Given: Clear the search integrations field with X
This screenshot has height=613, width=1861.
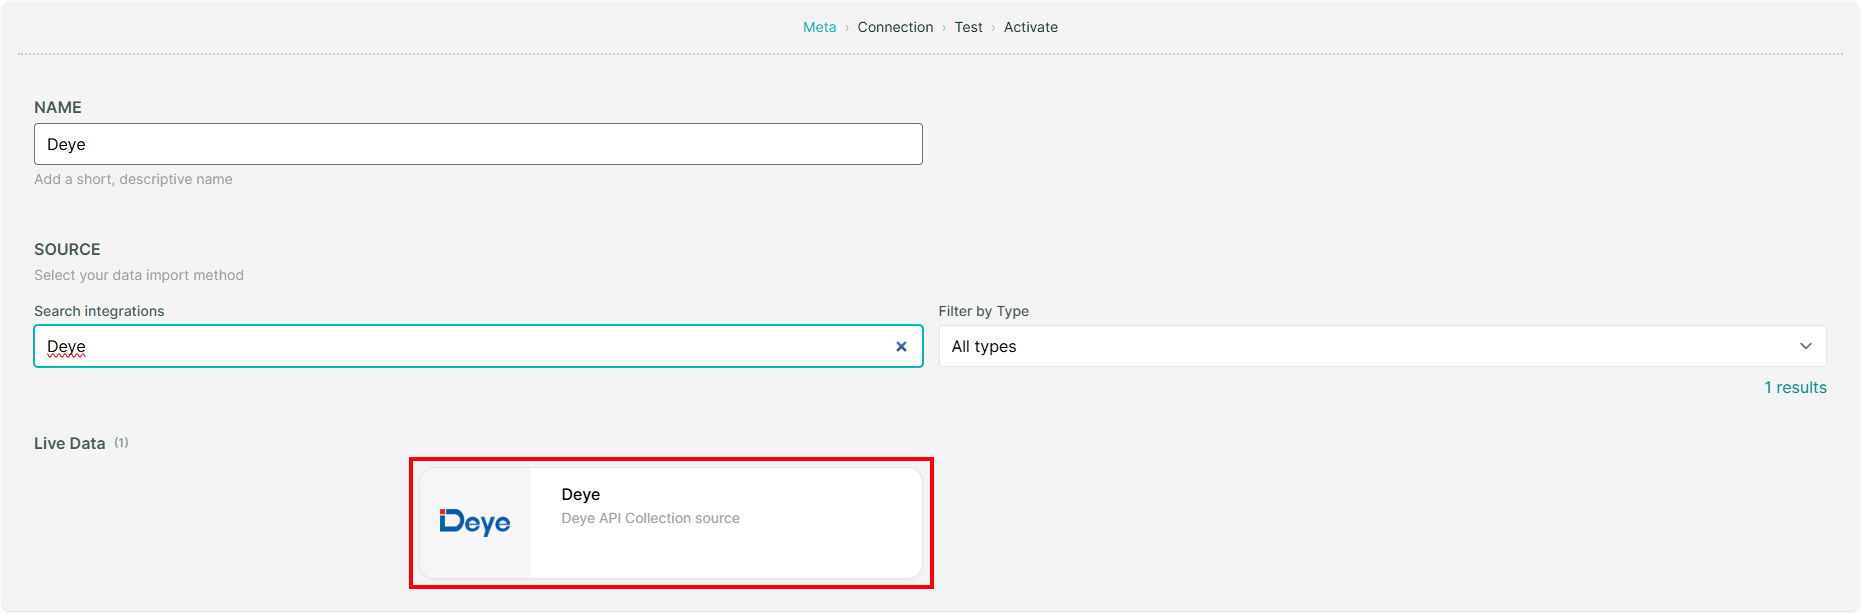Looking at the screenshot, I should pyautogui.click(x=901, y=346).
